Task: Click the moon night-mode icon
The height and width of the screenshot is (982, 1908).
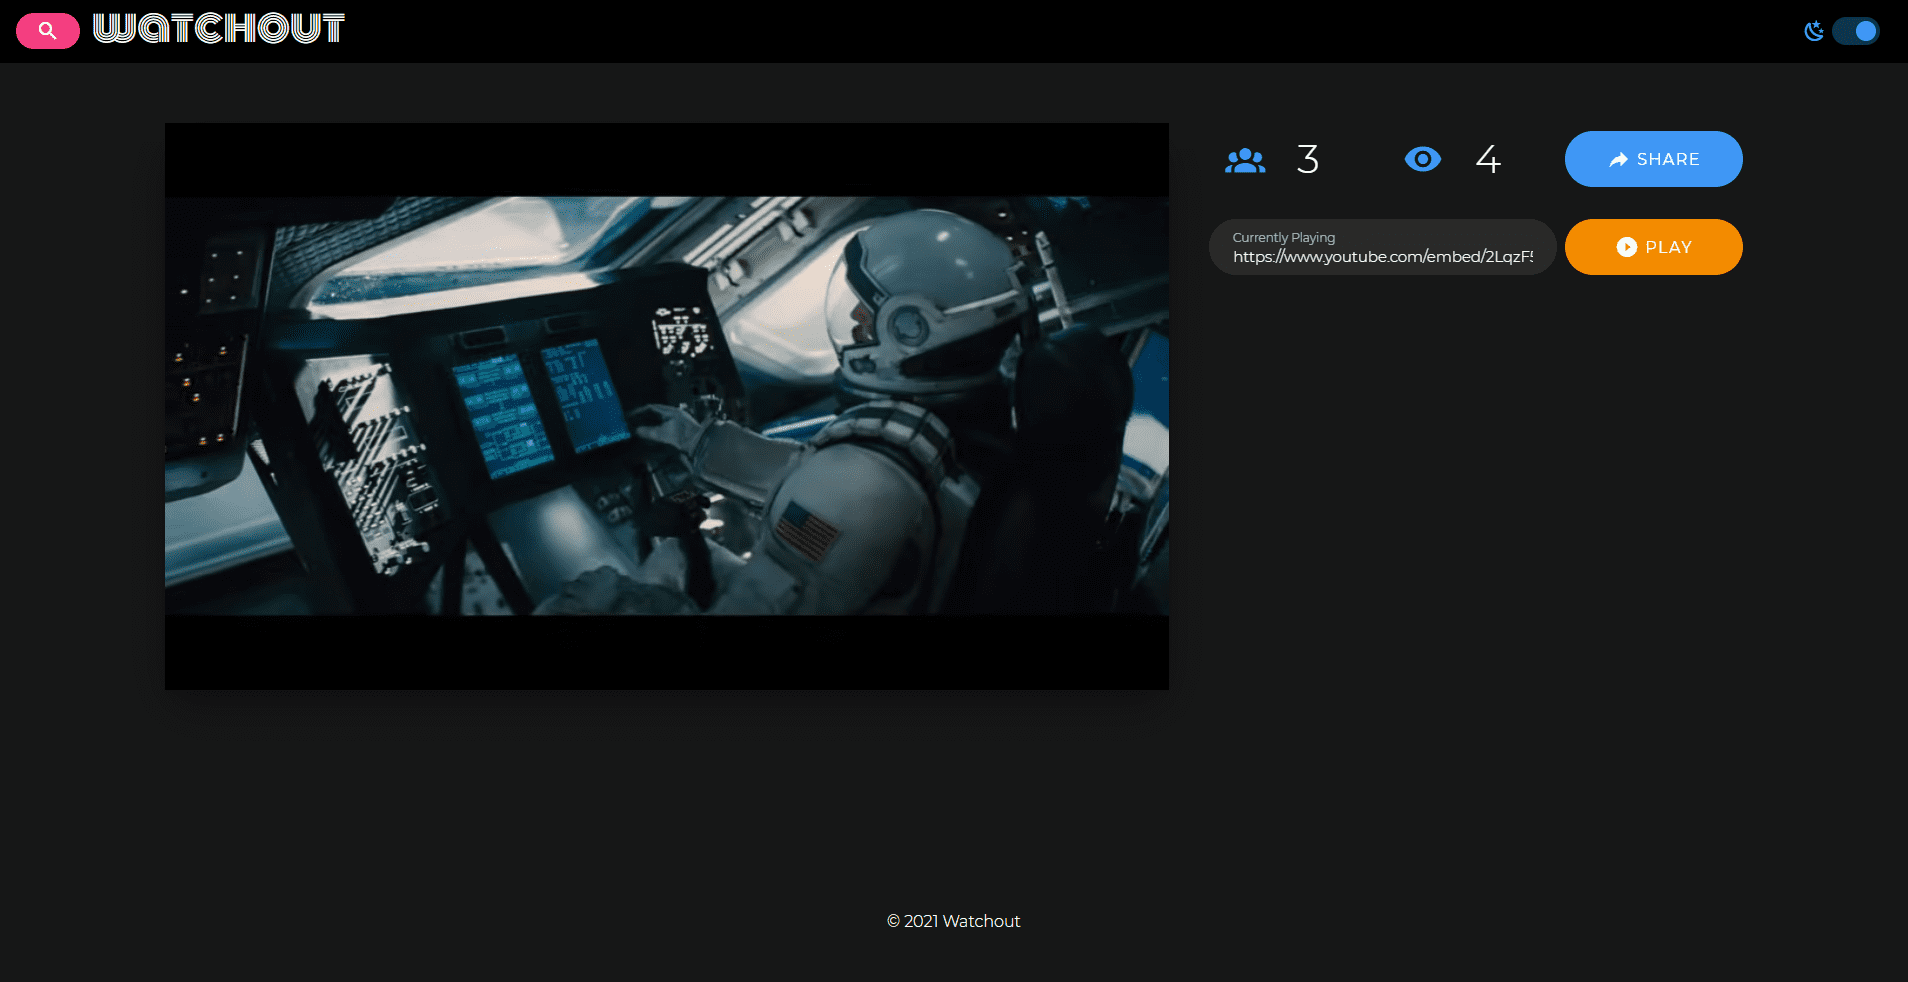Action: pos(1813,31)
